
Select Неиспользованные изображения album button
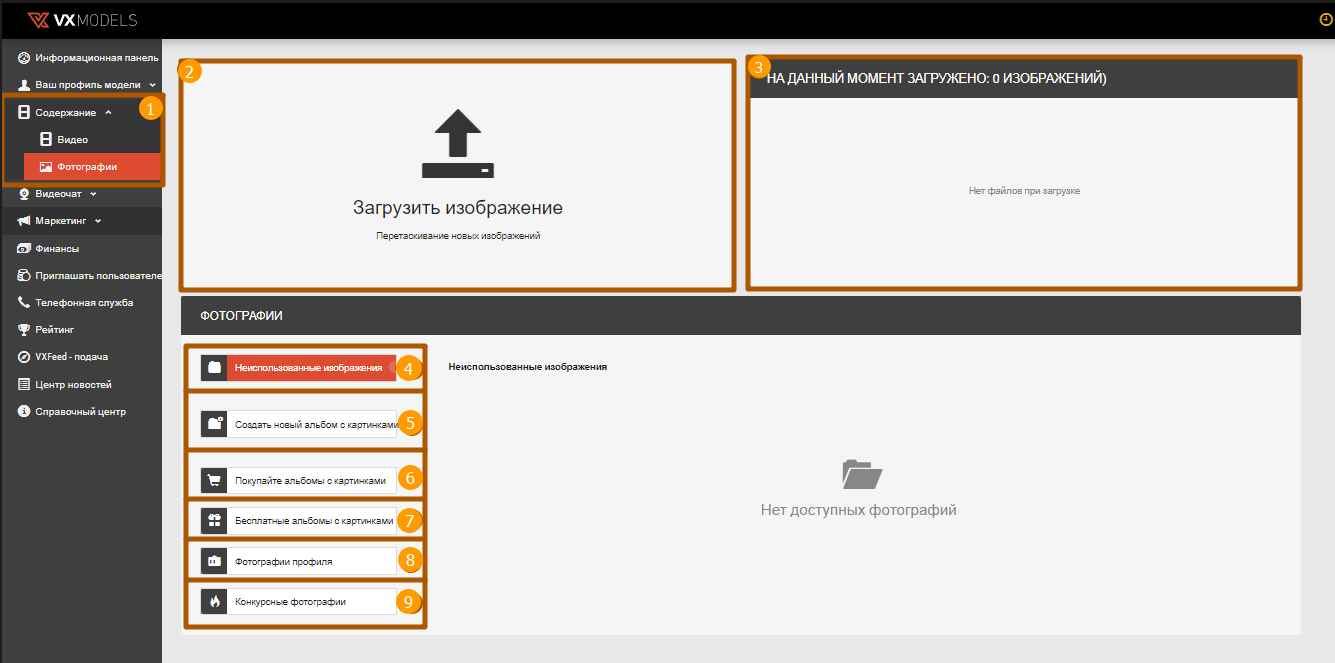point(308,368)
